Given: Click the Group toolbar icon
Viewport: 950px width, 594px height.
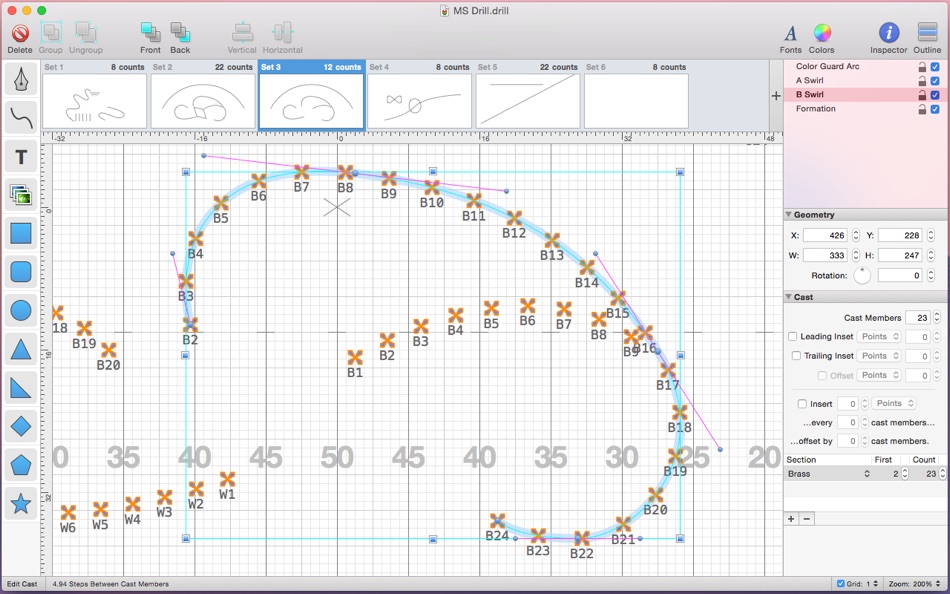Looking at the screenshot, I should 51,33.
